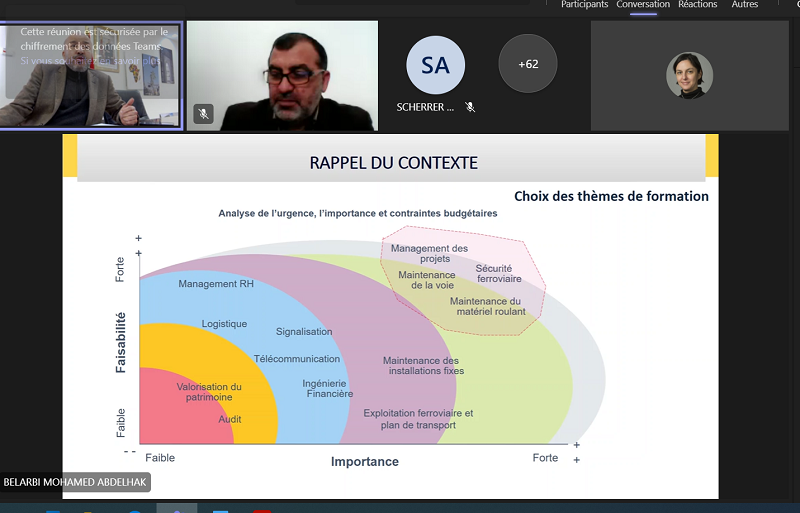Open the 'Si vous souhaitez en savoir plus' link

click(88, 61)
